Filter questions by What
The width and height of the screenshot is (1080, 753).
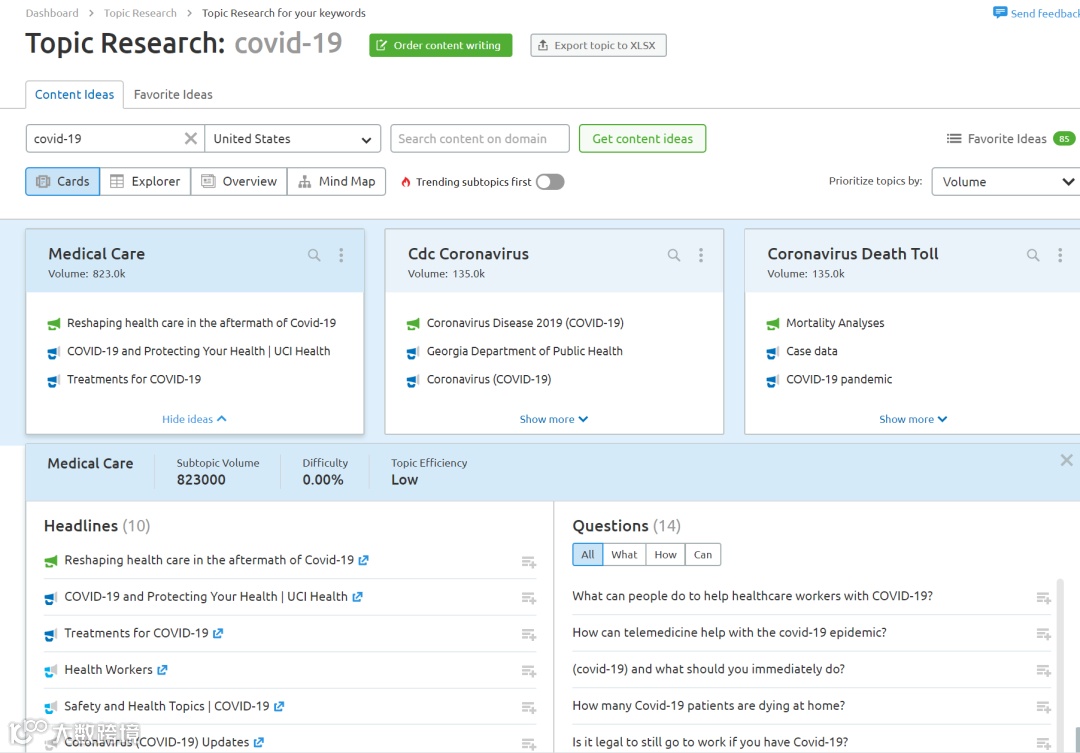click(624, 555)
